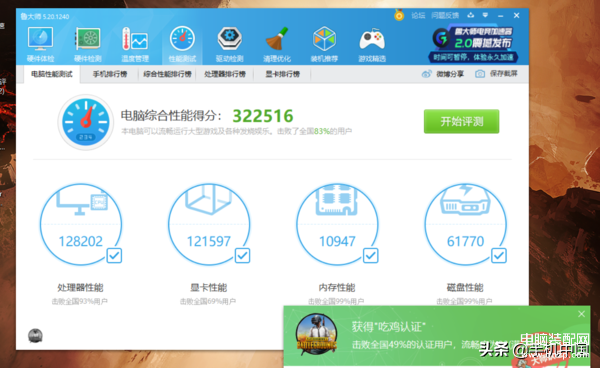Click the gold medal icon in title bar
600x368 pixels.
tap(399, 15)
